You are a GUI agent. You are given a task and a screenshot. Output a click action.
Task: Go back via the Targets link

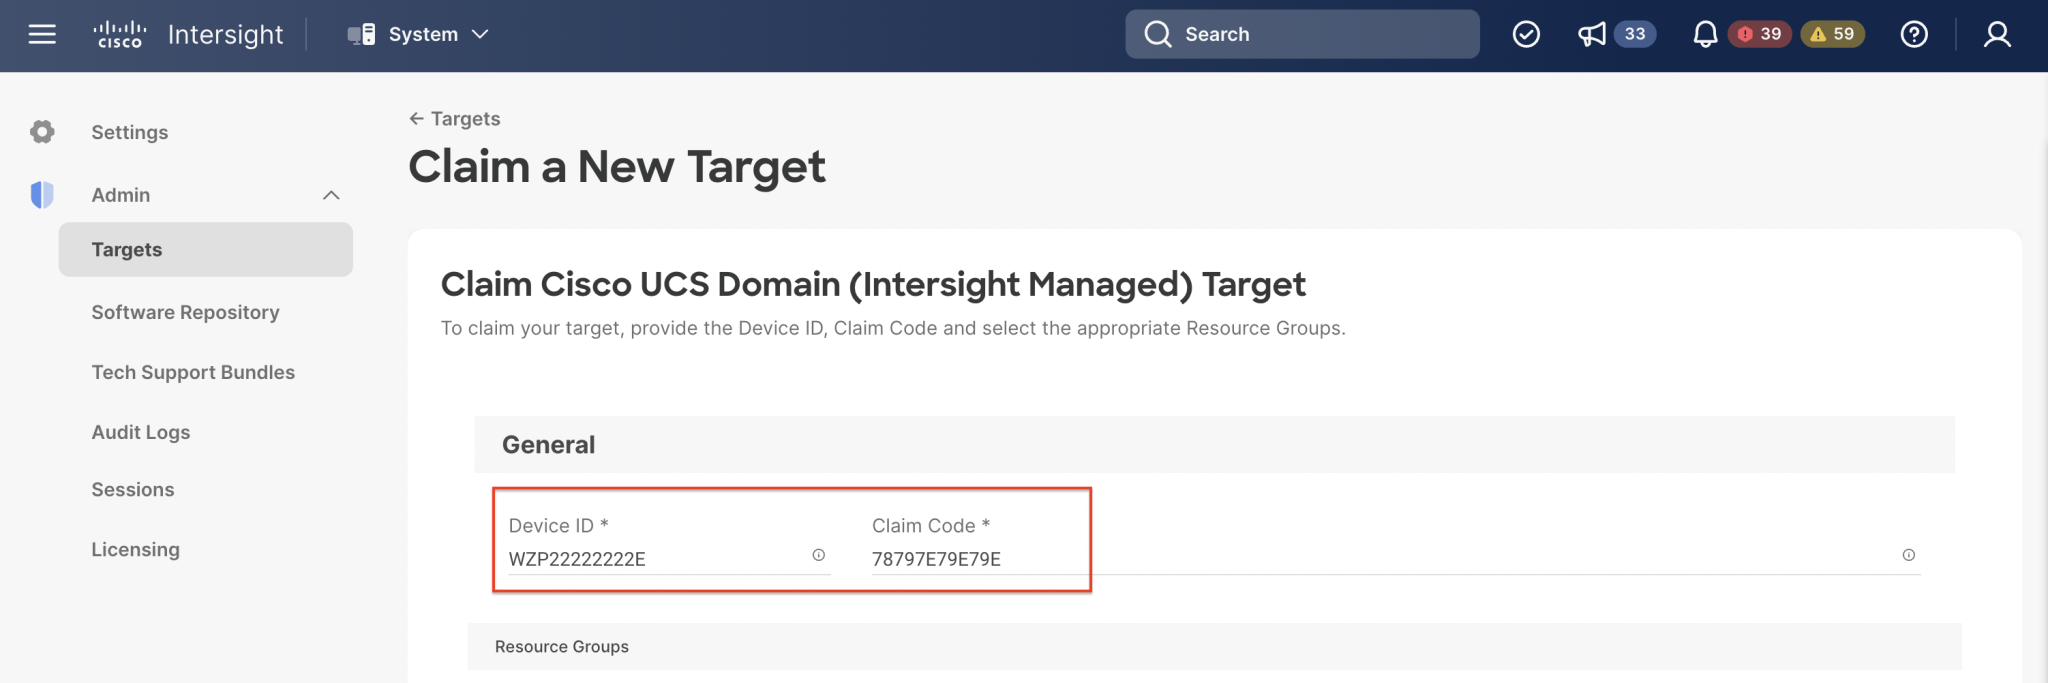455,118
